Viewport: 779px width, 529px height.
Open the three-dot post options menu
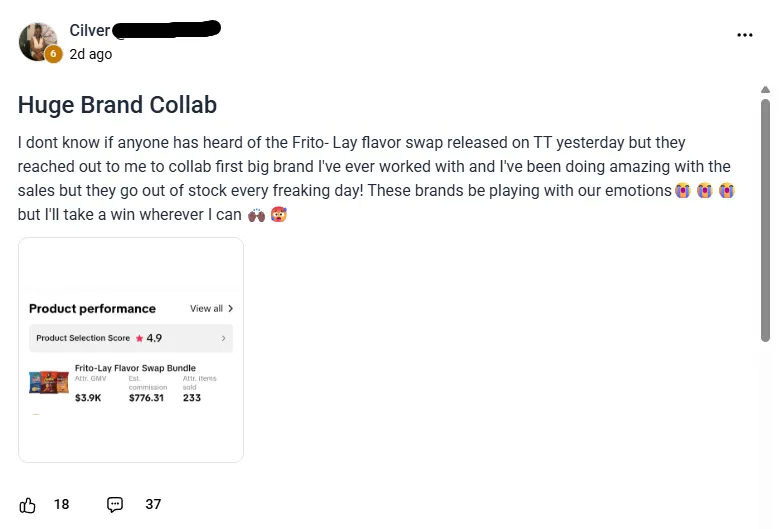click(744, 35)
